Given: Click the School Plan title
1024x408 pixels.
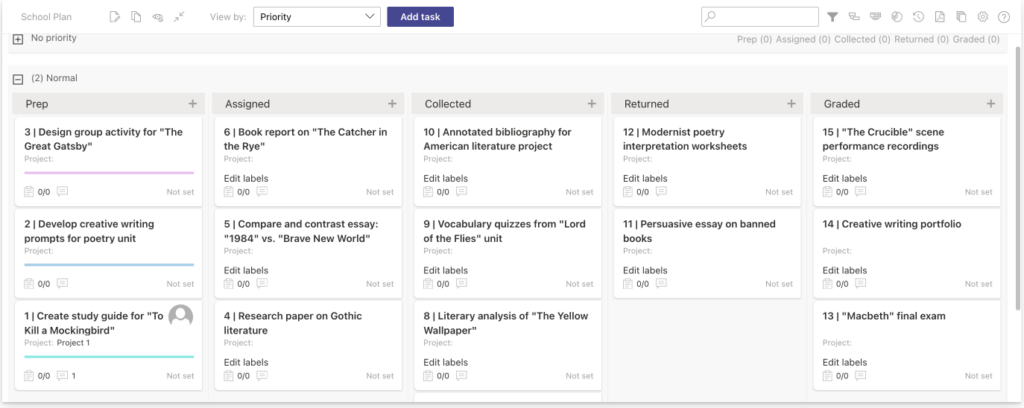Looking at the screenshot, I should click(46, 17).
